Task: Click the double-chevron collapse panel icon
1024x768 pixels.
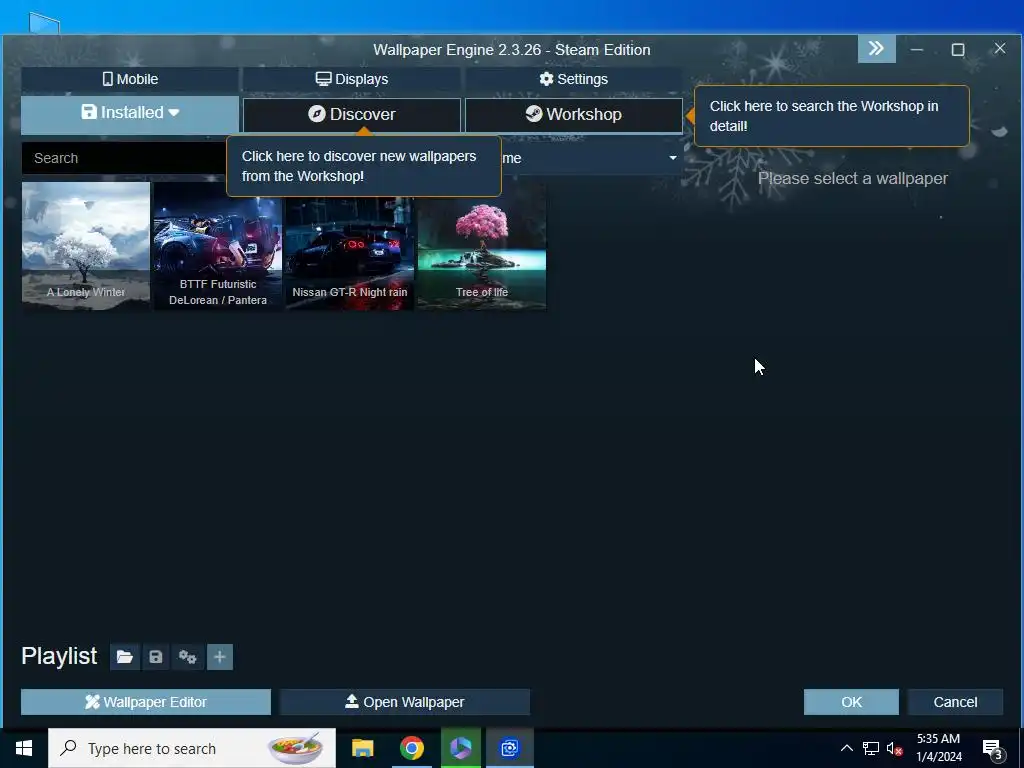Action: (x=876, y=49)
